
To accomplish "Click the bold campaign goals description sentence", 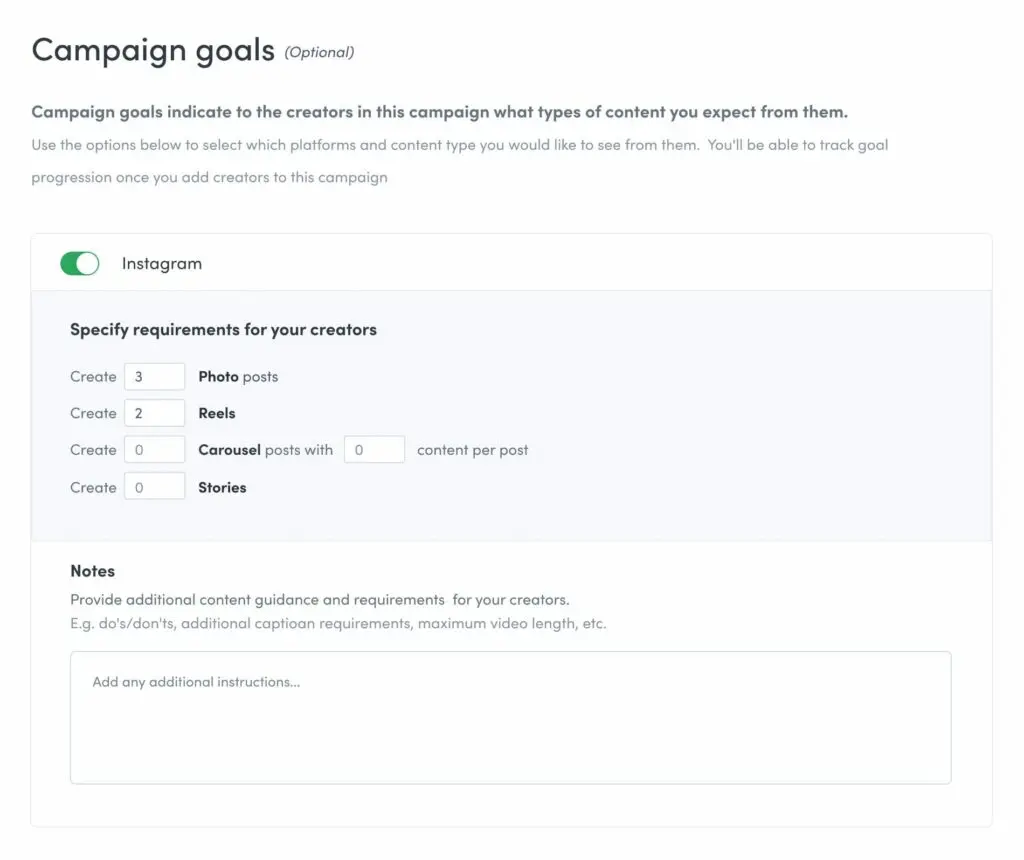I will (439, 112).
